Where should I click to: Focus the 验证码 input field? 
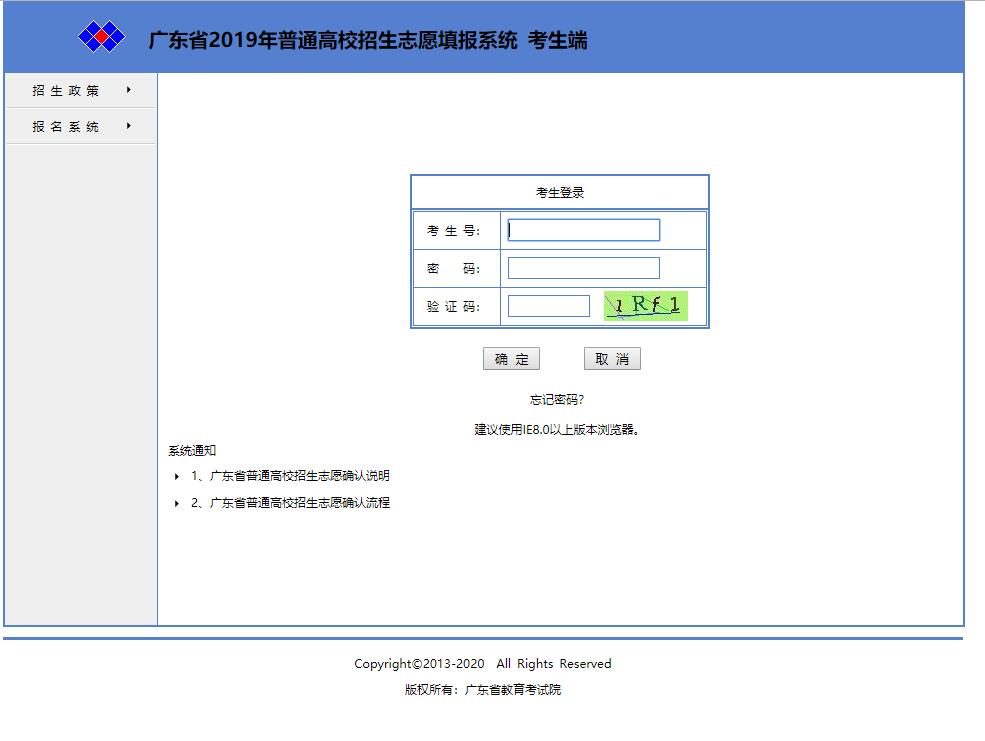[548, 306]
